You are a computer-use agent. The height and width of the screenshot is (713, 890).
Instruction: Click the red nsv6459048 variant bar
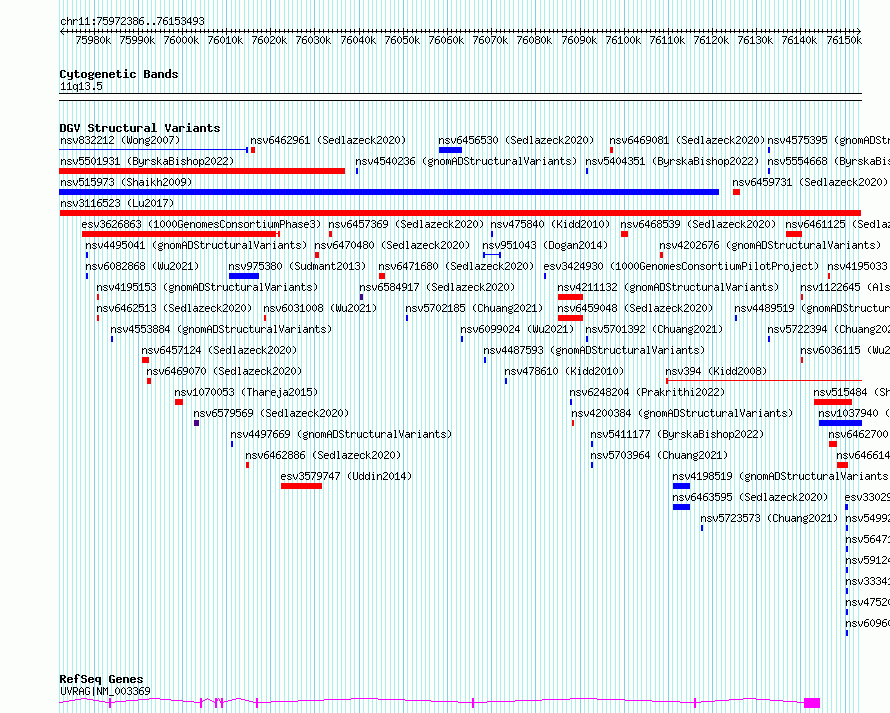coord(570,318)
